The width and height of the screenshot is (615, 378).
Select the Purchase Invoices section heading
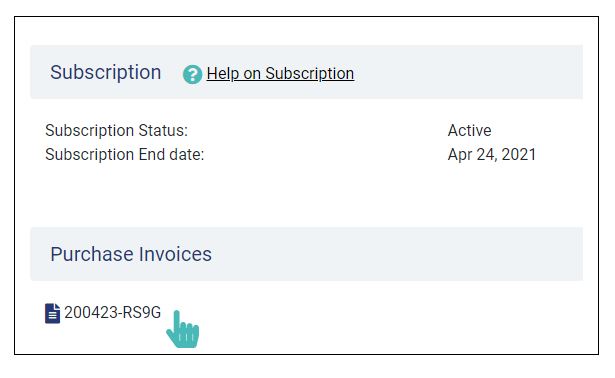click(x=131, y=254)
